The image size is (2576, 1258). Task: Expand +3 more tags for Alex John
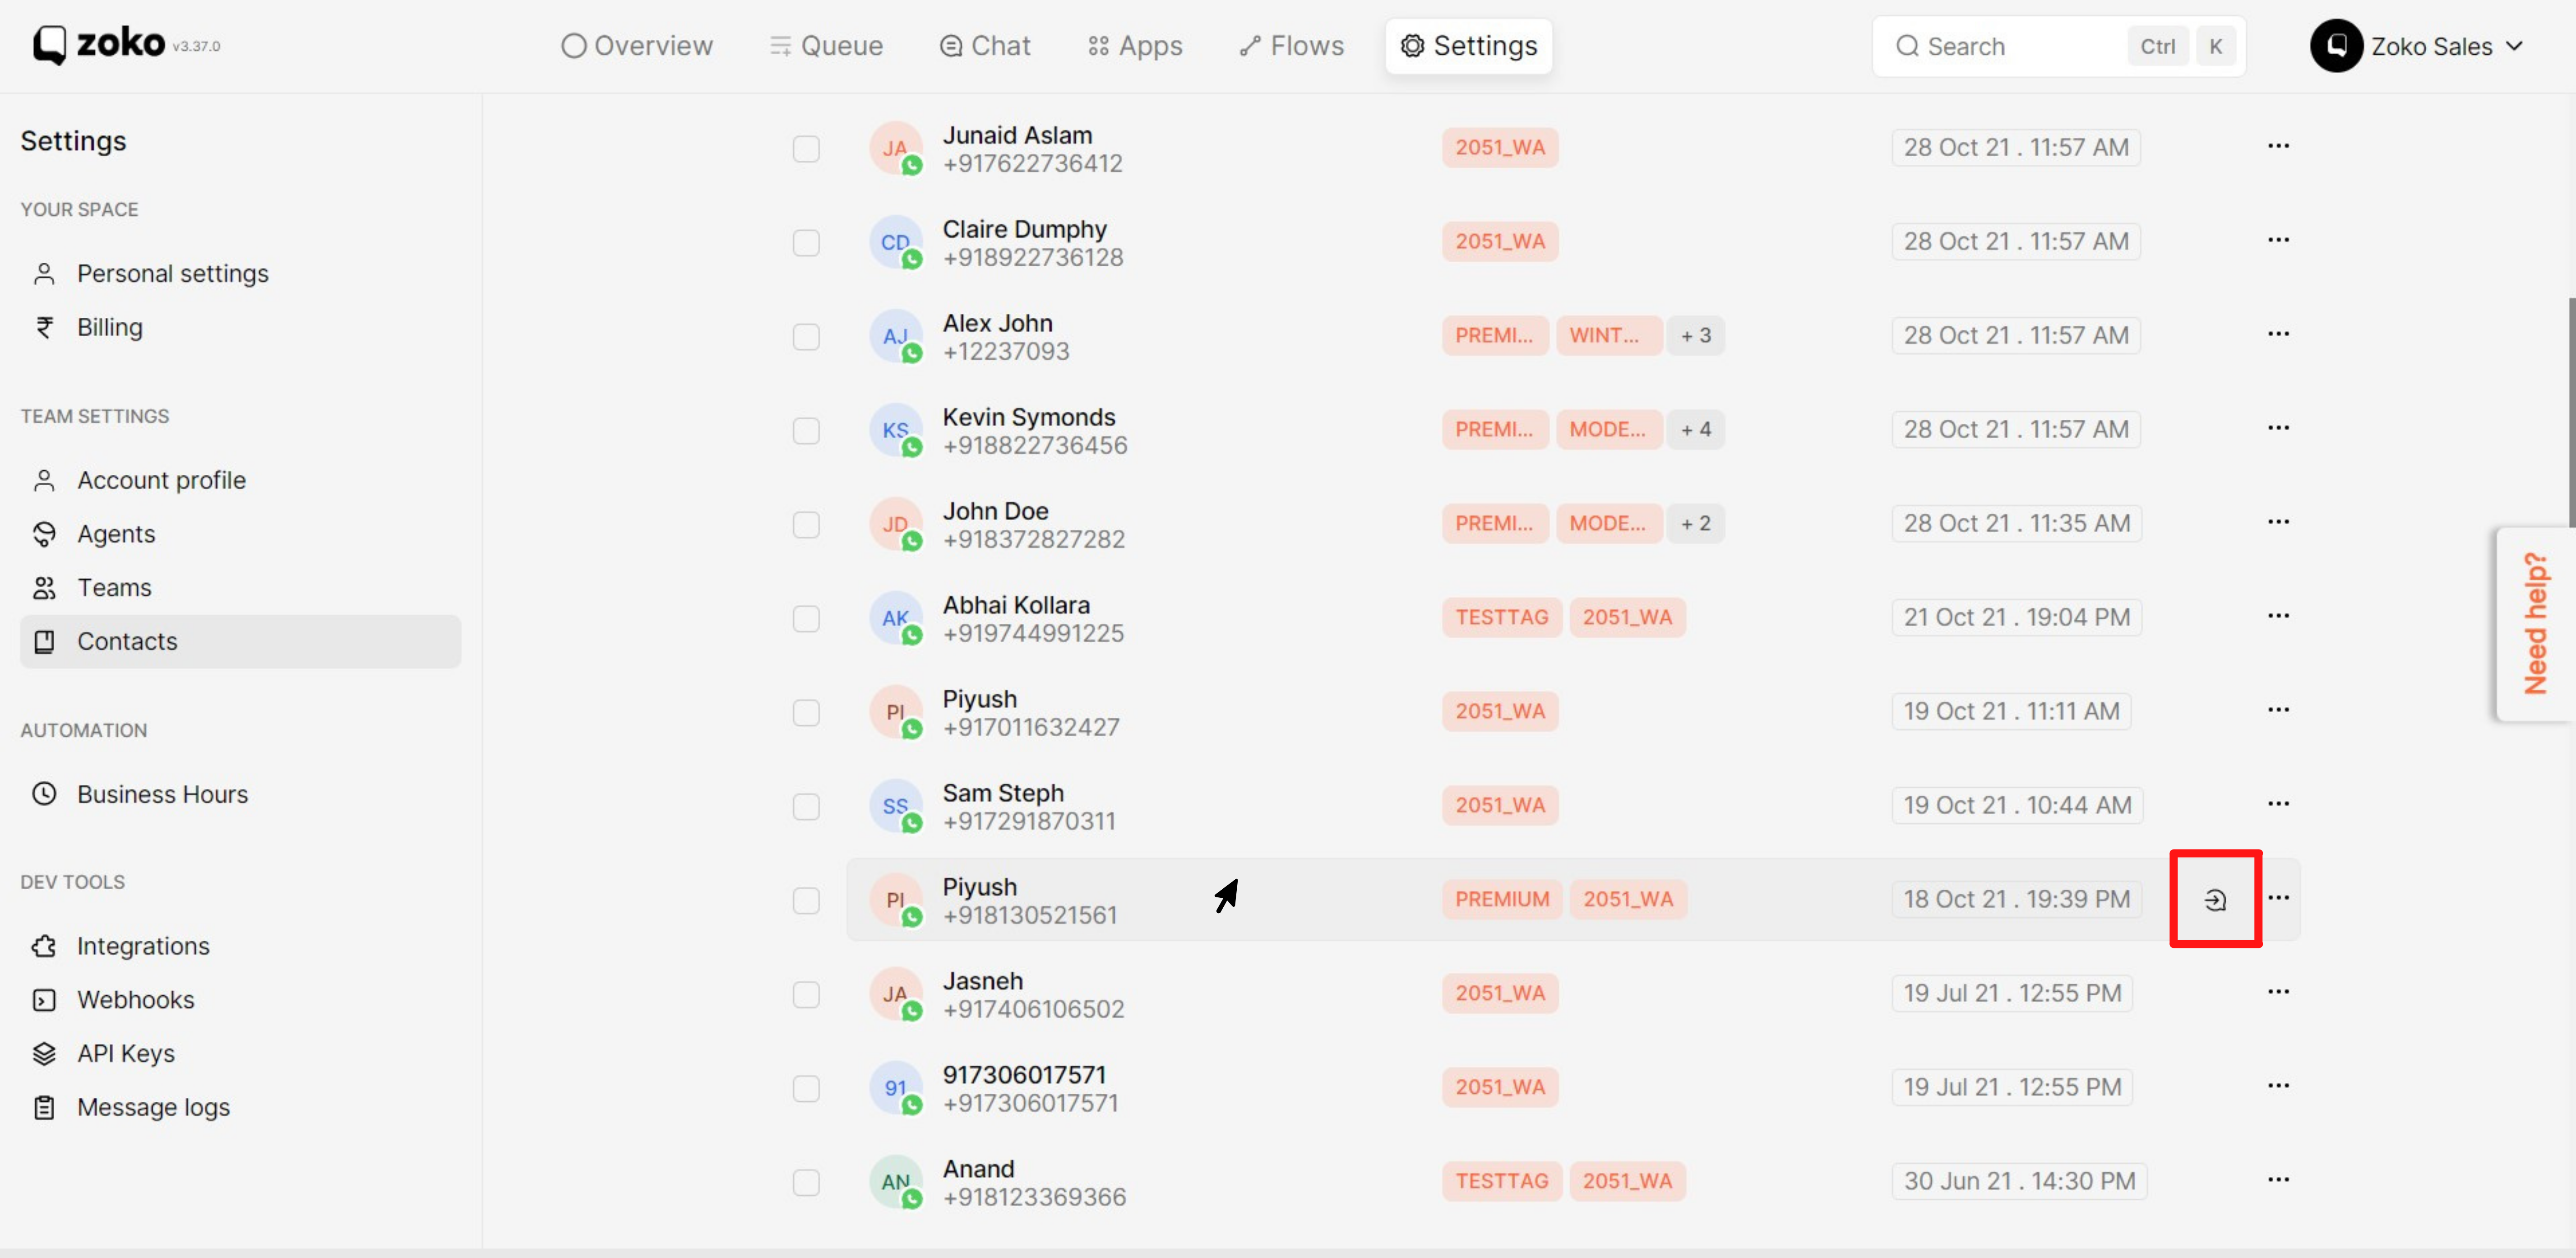pyautogui.click(x=1695, y=335)
